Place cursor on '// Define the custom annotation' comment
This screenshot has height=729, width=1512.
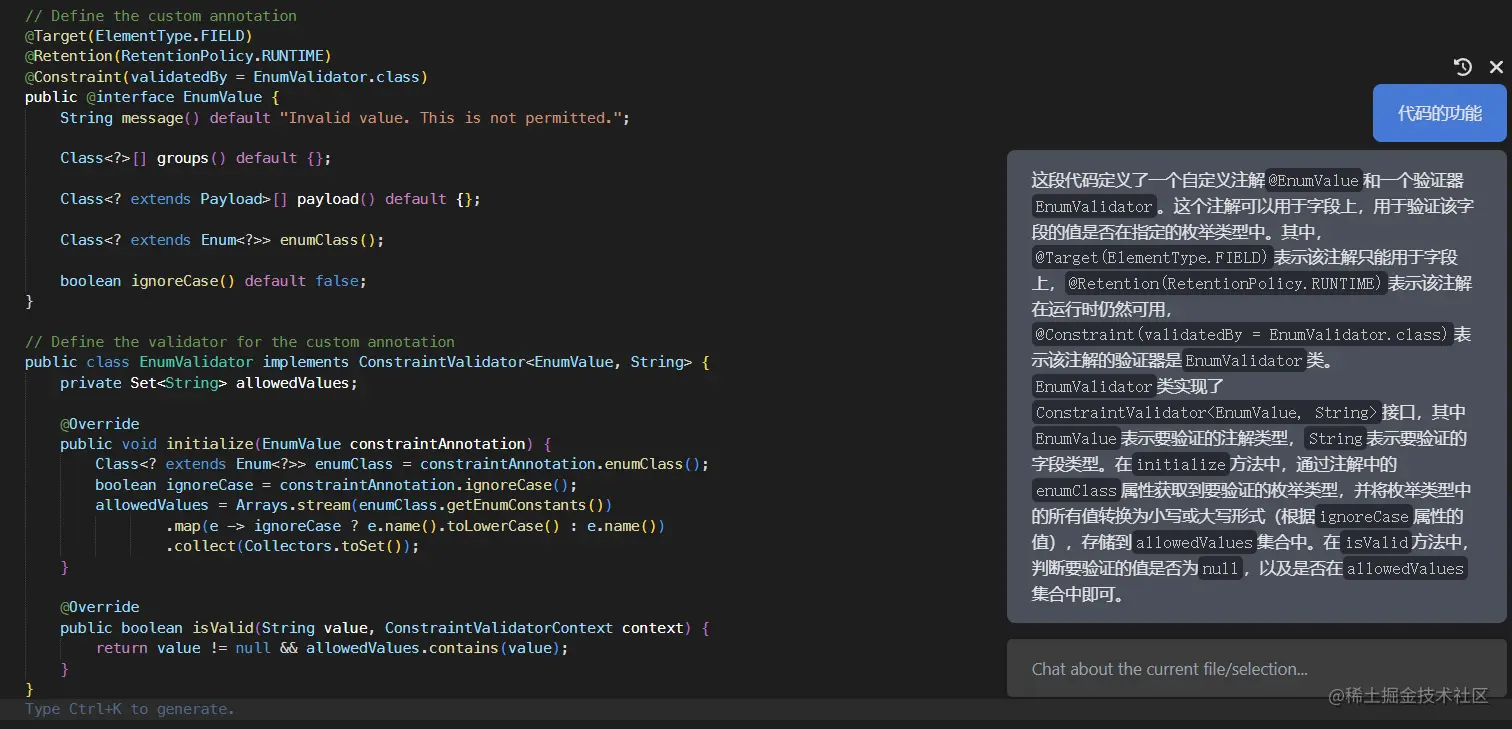(161, 16)
